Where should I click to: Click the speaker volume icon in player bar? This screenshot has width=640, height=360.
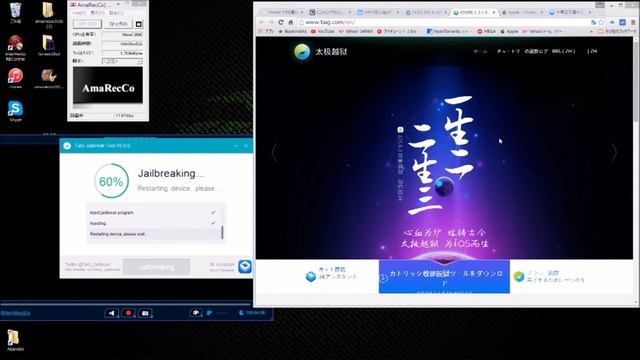[111, 313]
